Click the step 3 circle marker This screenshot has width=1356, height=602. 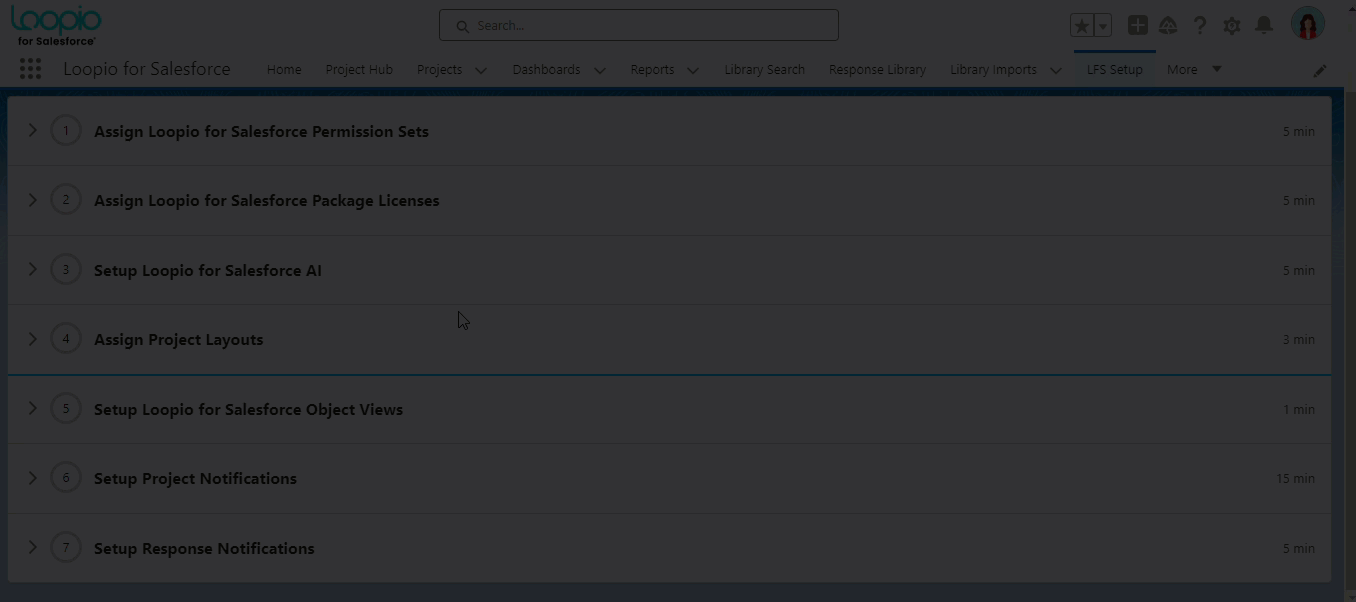(x=66, y=270)
